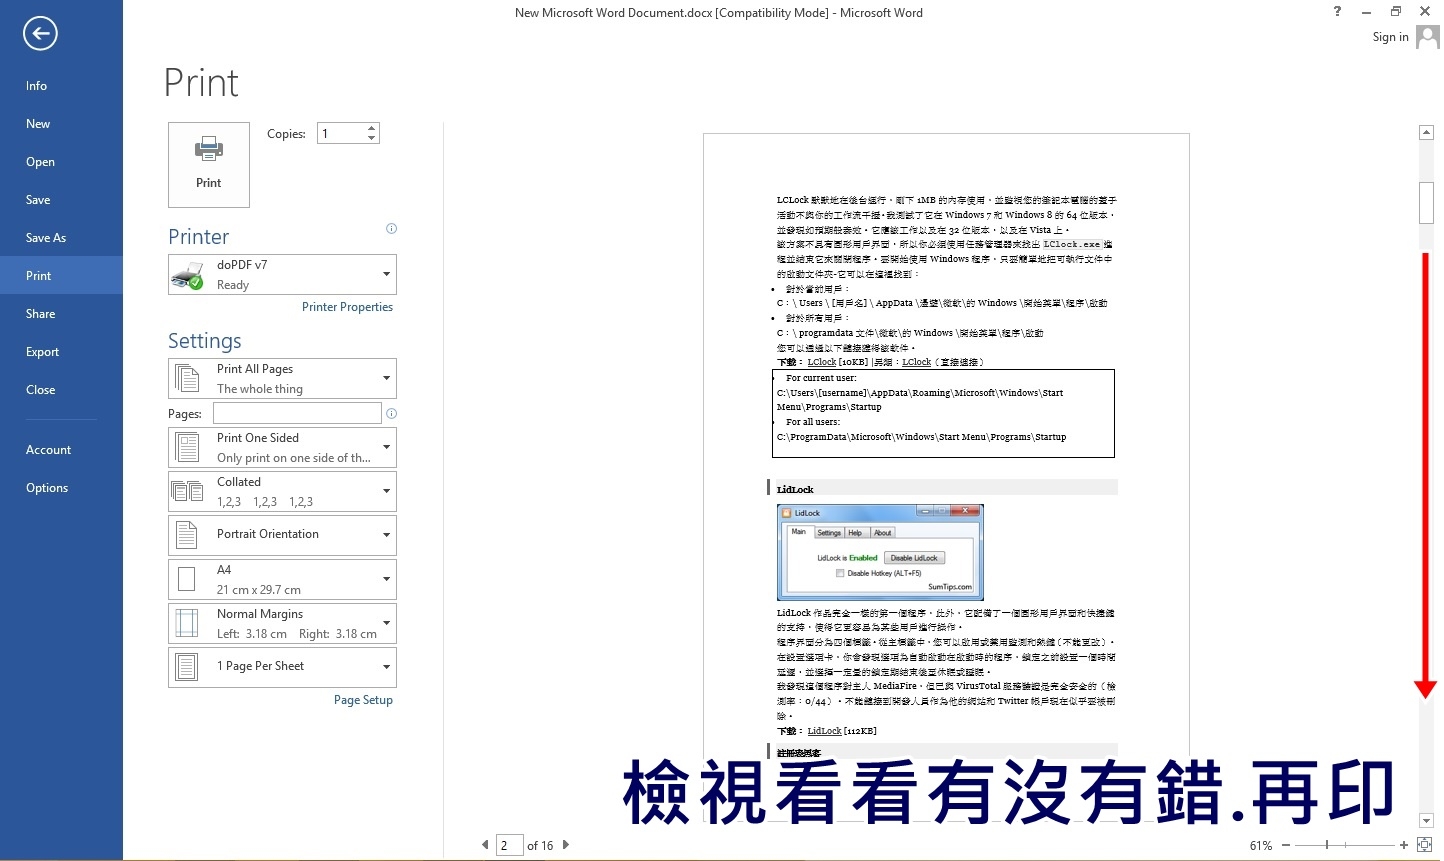The image size is (1444, 861).
Task: Select Open in the backstage menu
Action: pyautogui.click(x=61, y=162)
